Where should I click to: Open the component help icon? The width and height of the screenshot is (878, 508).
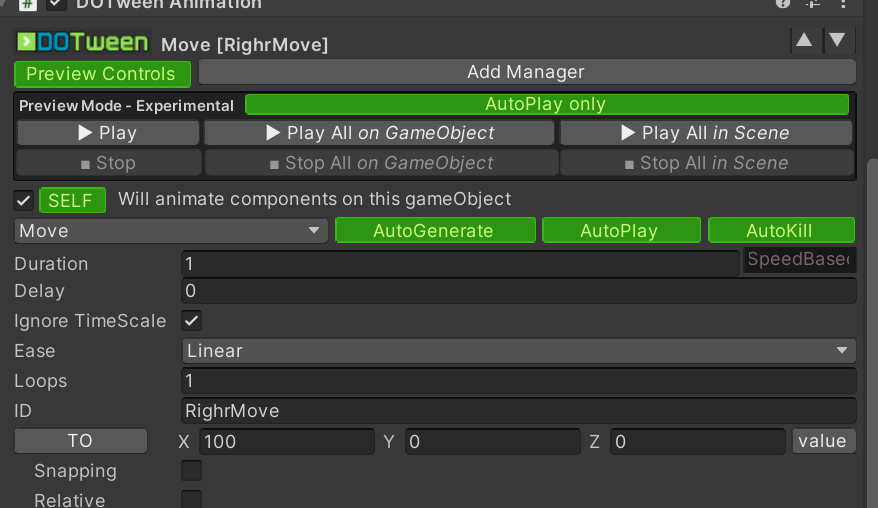tap(783, 3)
